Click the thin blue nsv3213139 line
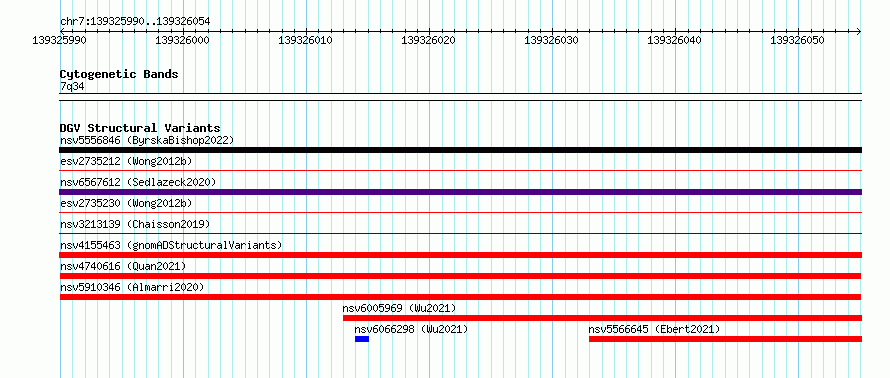 click(461, 233)
